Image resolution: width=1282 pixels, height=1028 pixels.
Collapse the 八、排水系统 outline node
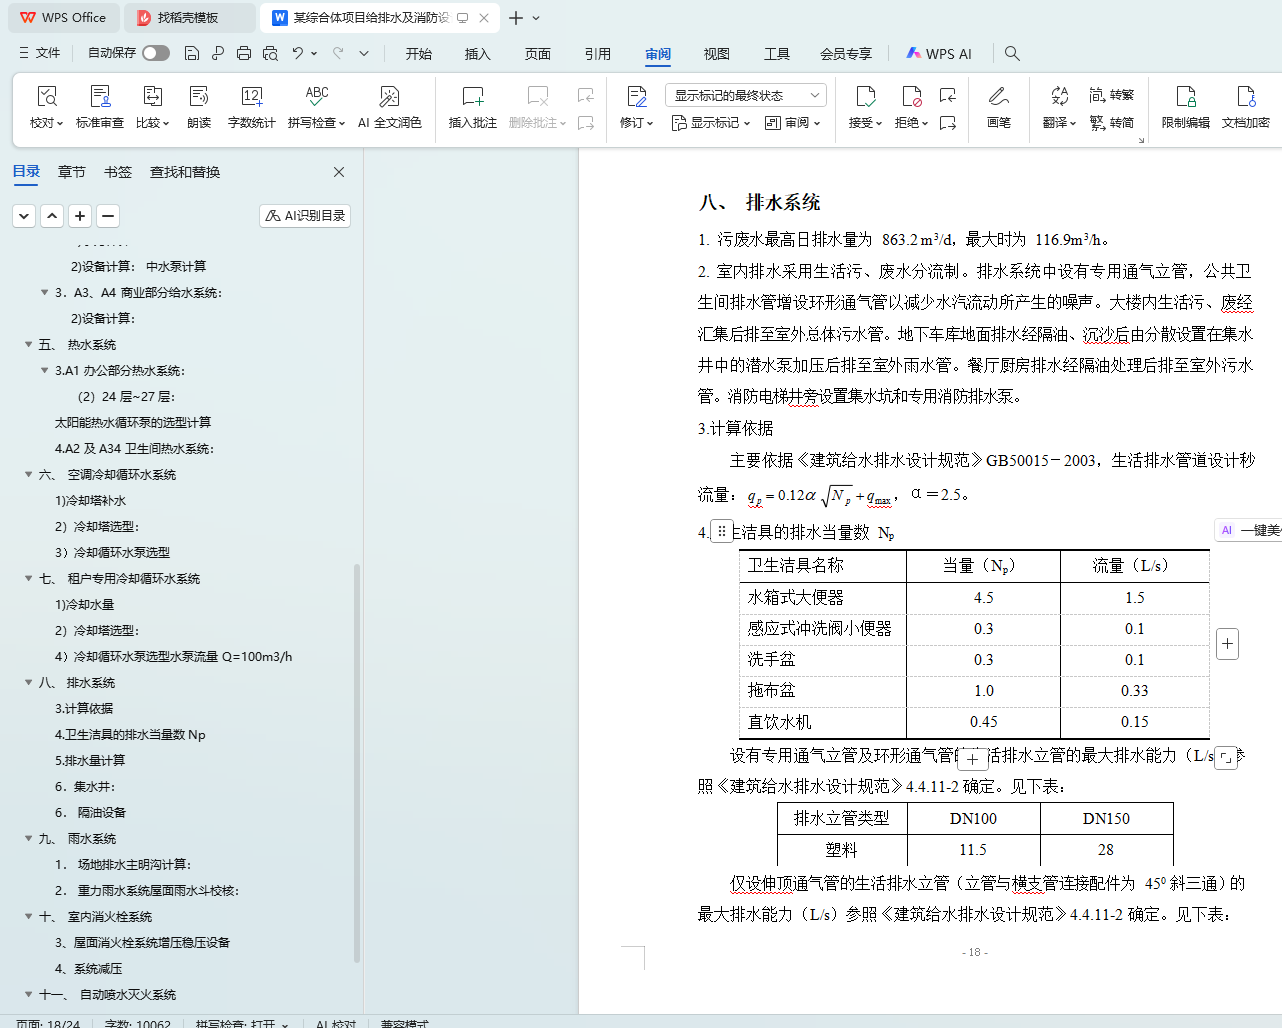tap(29, 682)
